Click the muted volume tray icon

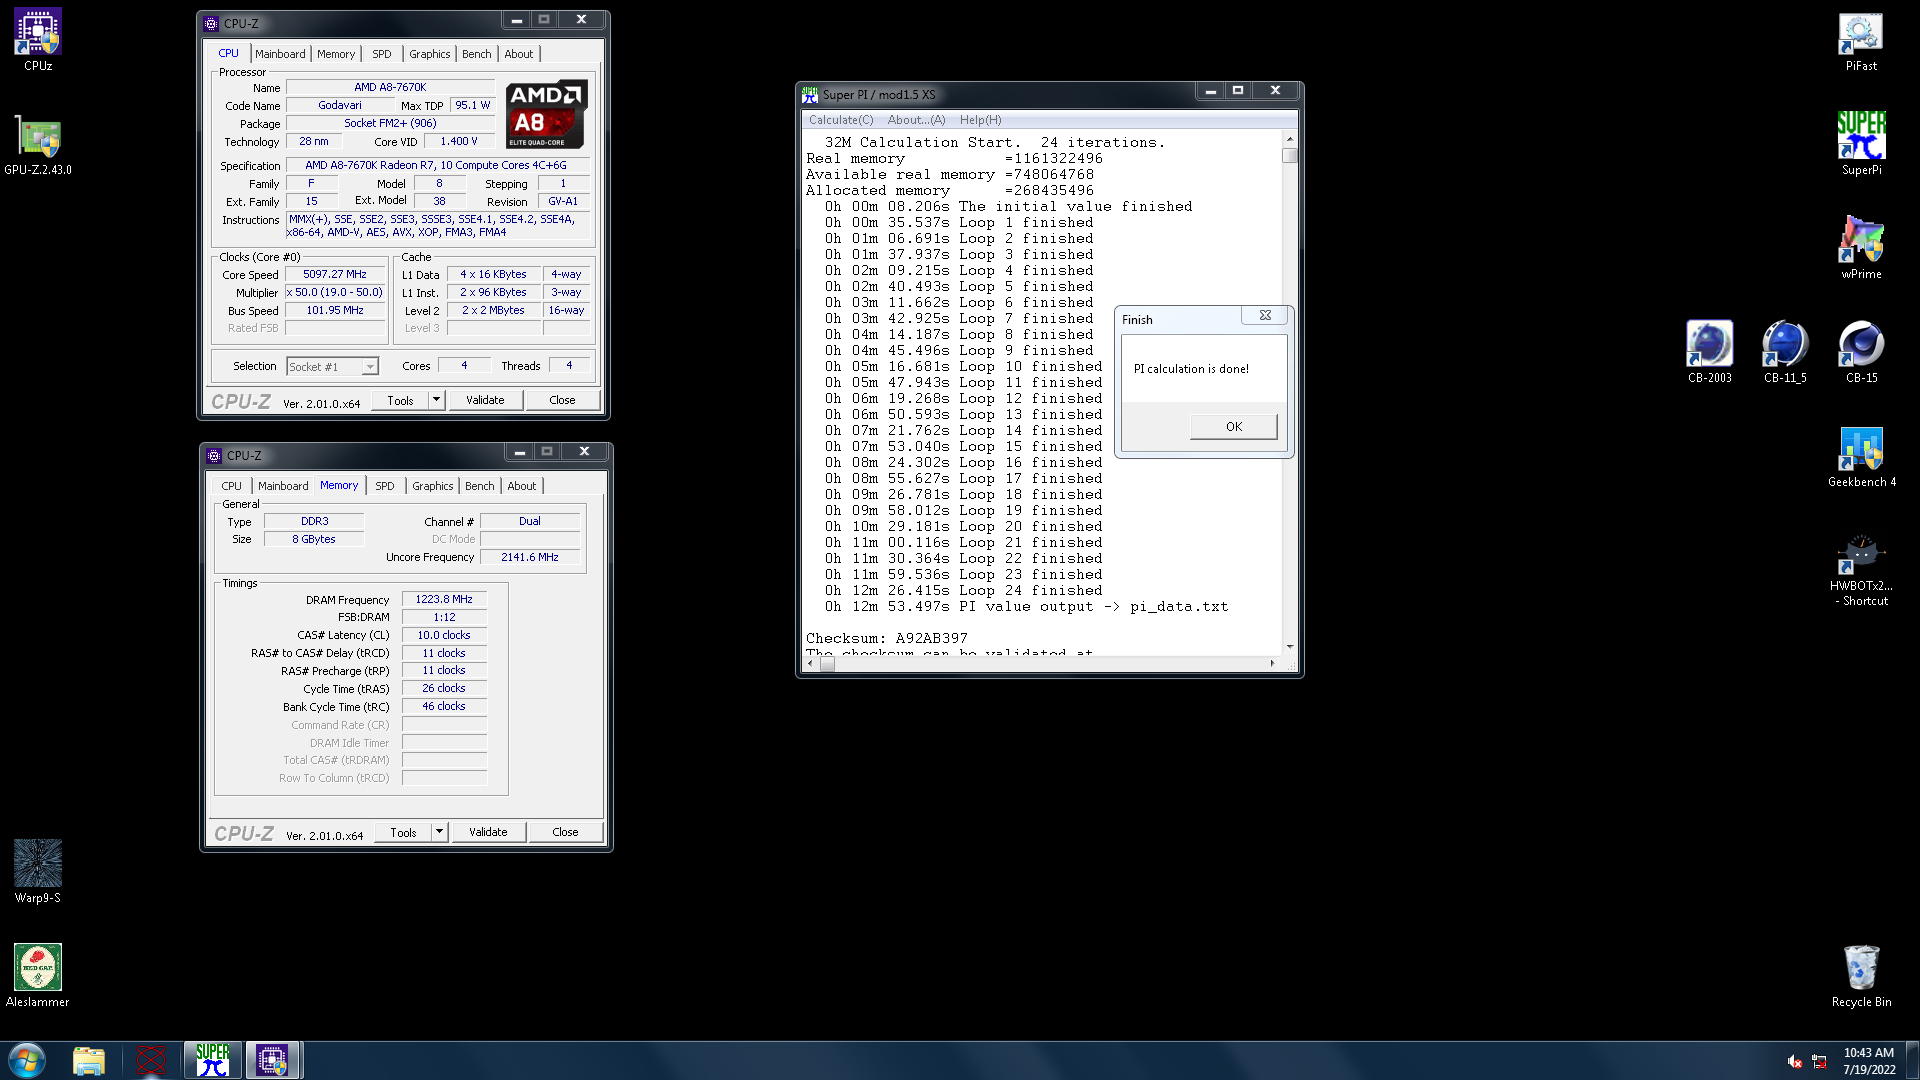1794,1061
